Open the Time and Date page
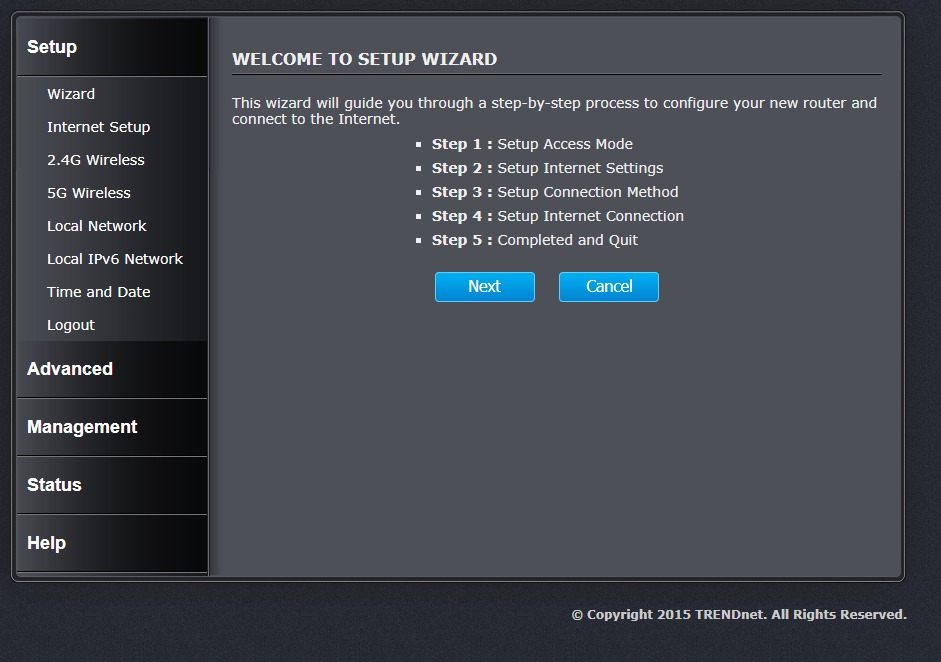941x662 pixels. (x=98, y=292)
